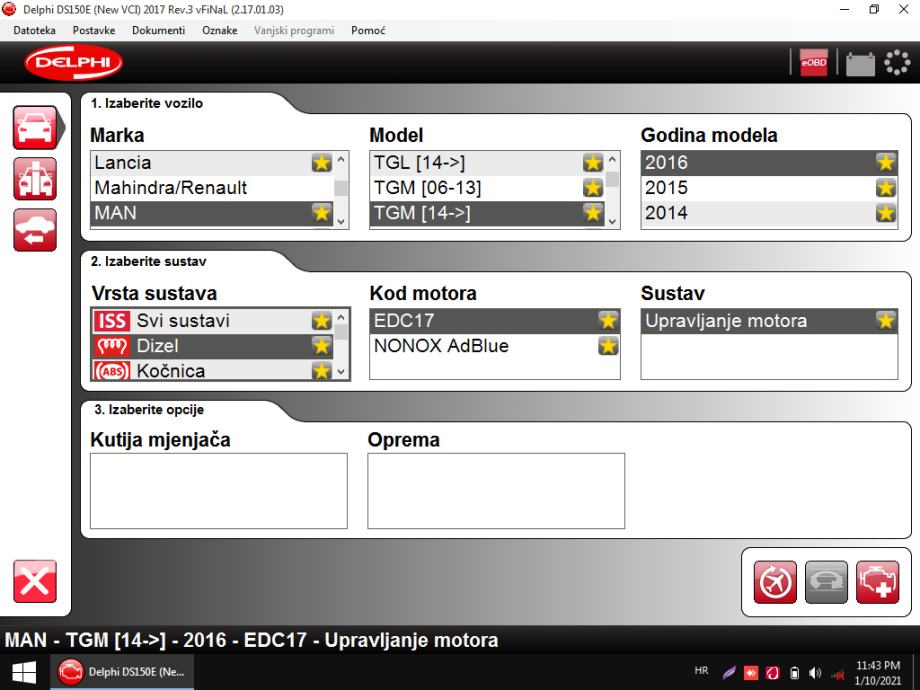Open the Dokumenti menu

click(x=158, y=31)
